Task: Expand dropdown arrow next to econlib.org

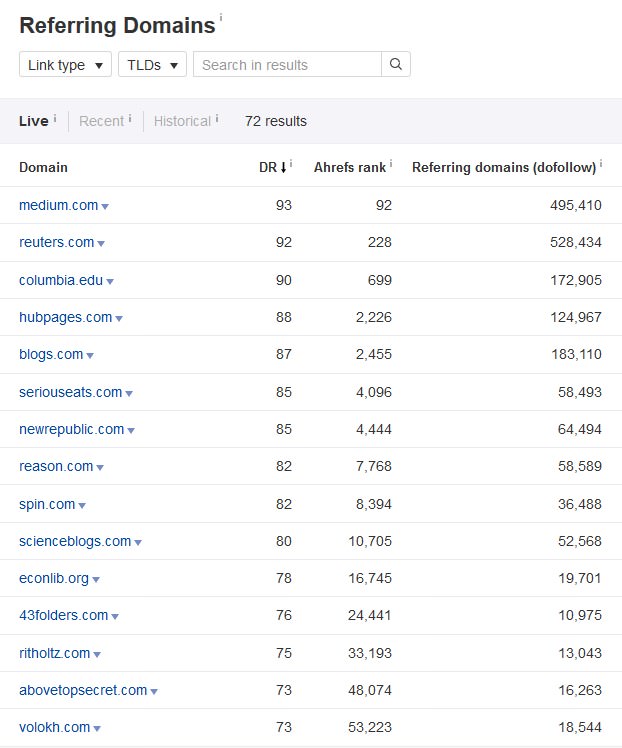Action: pyautogui.click(x=95, y=580)
